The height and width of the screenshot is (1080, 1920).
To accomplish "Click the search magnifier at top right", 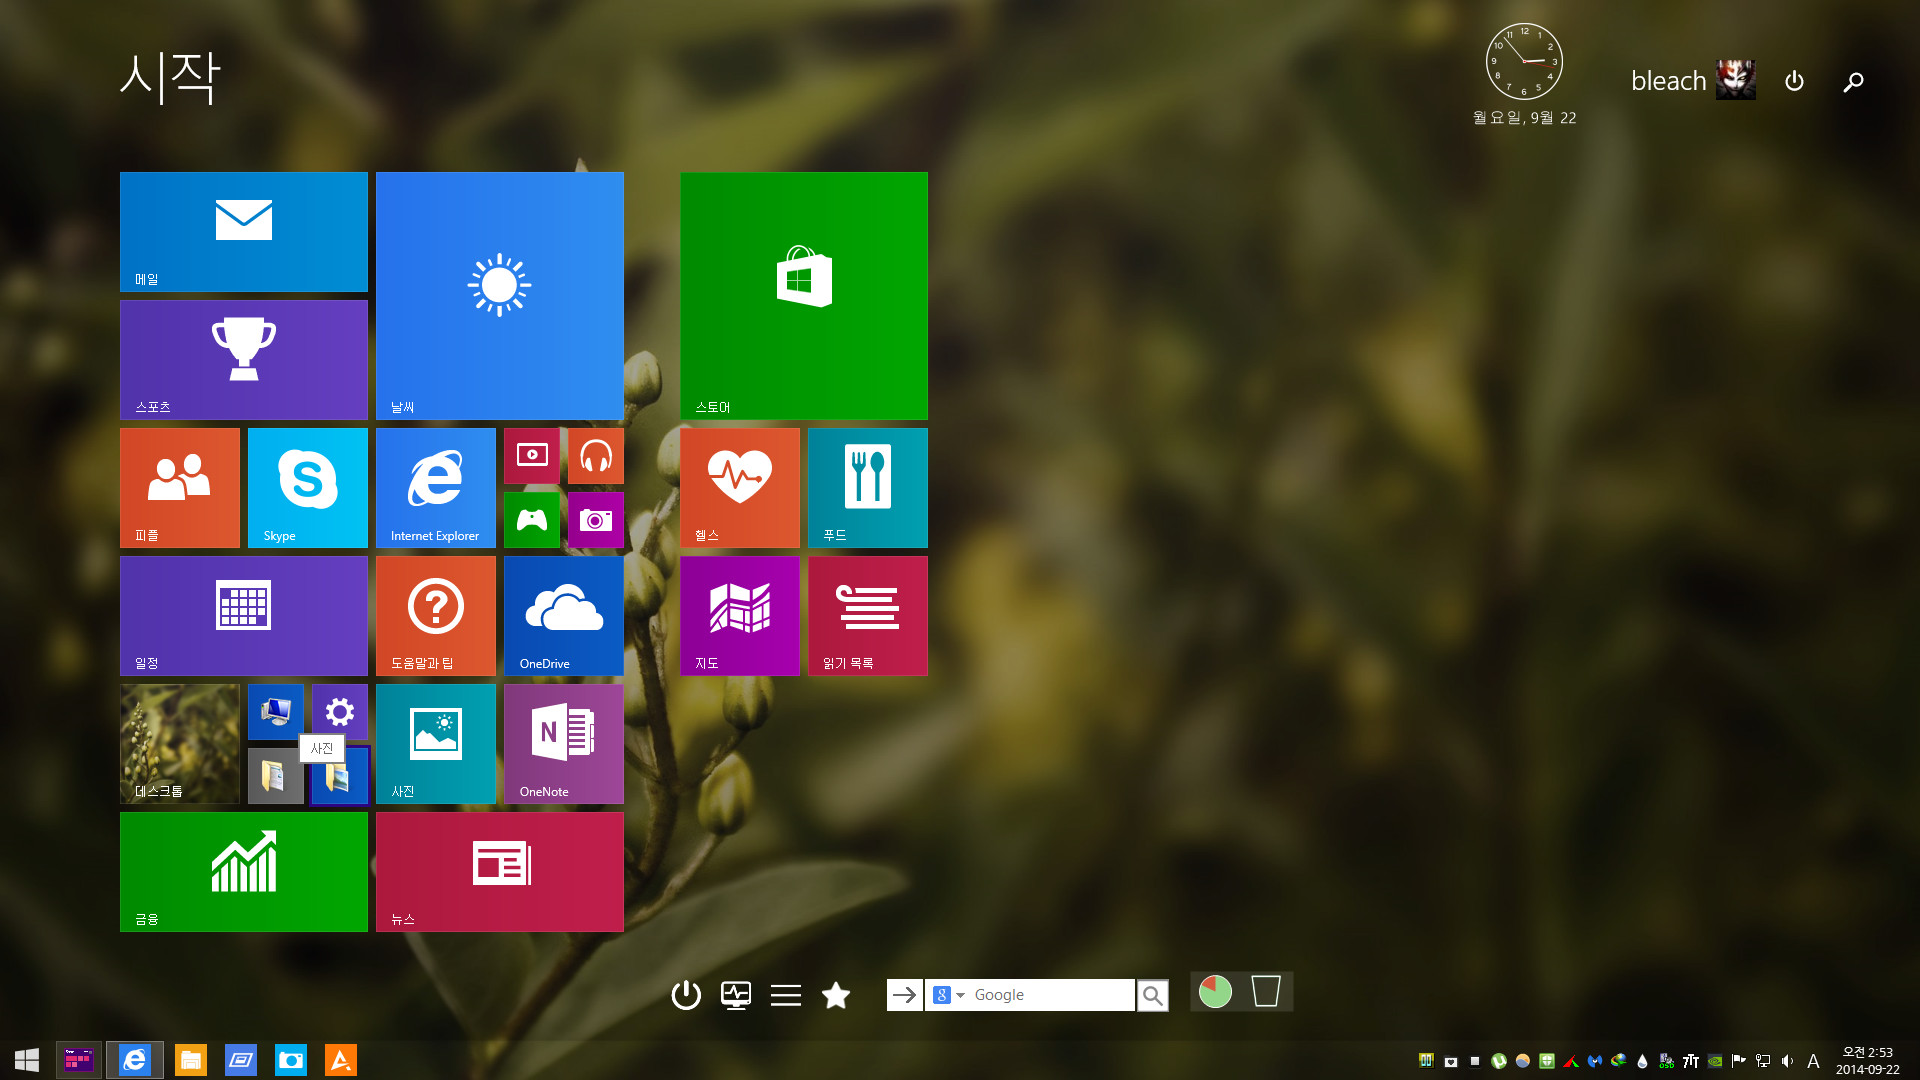I will click(1853, 81).
